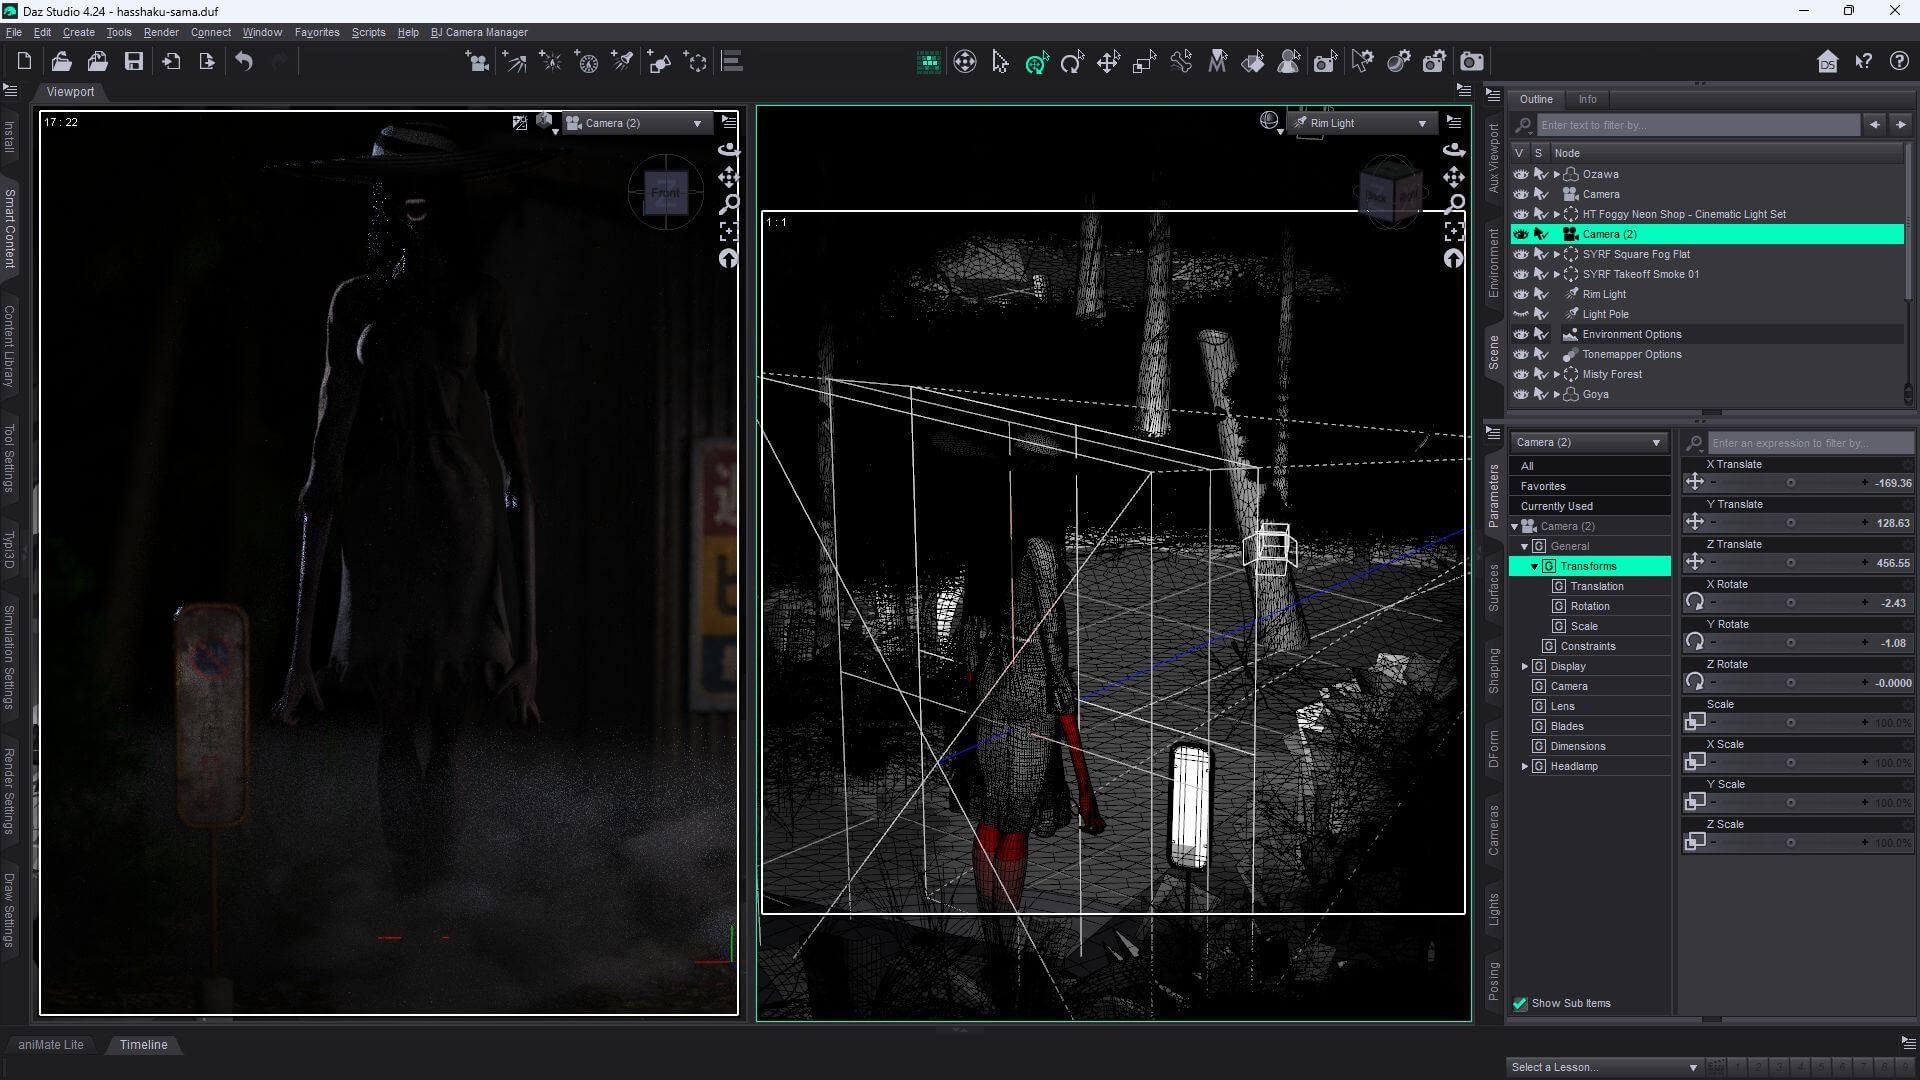The height and width of the screenshot is (1080, 1920).
Task: Toggle visibility eye for Ozawa
Action: [1520, 174]
